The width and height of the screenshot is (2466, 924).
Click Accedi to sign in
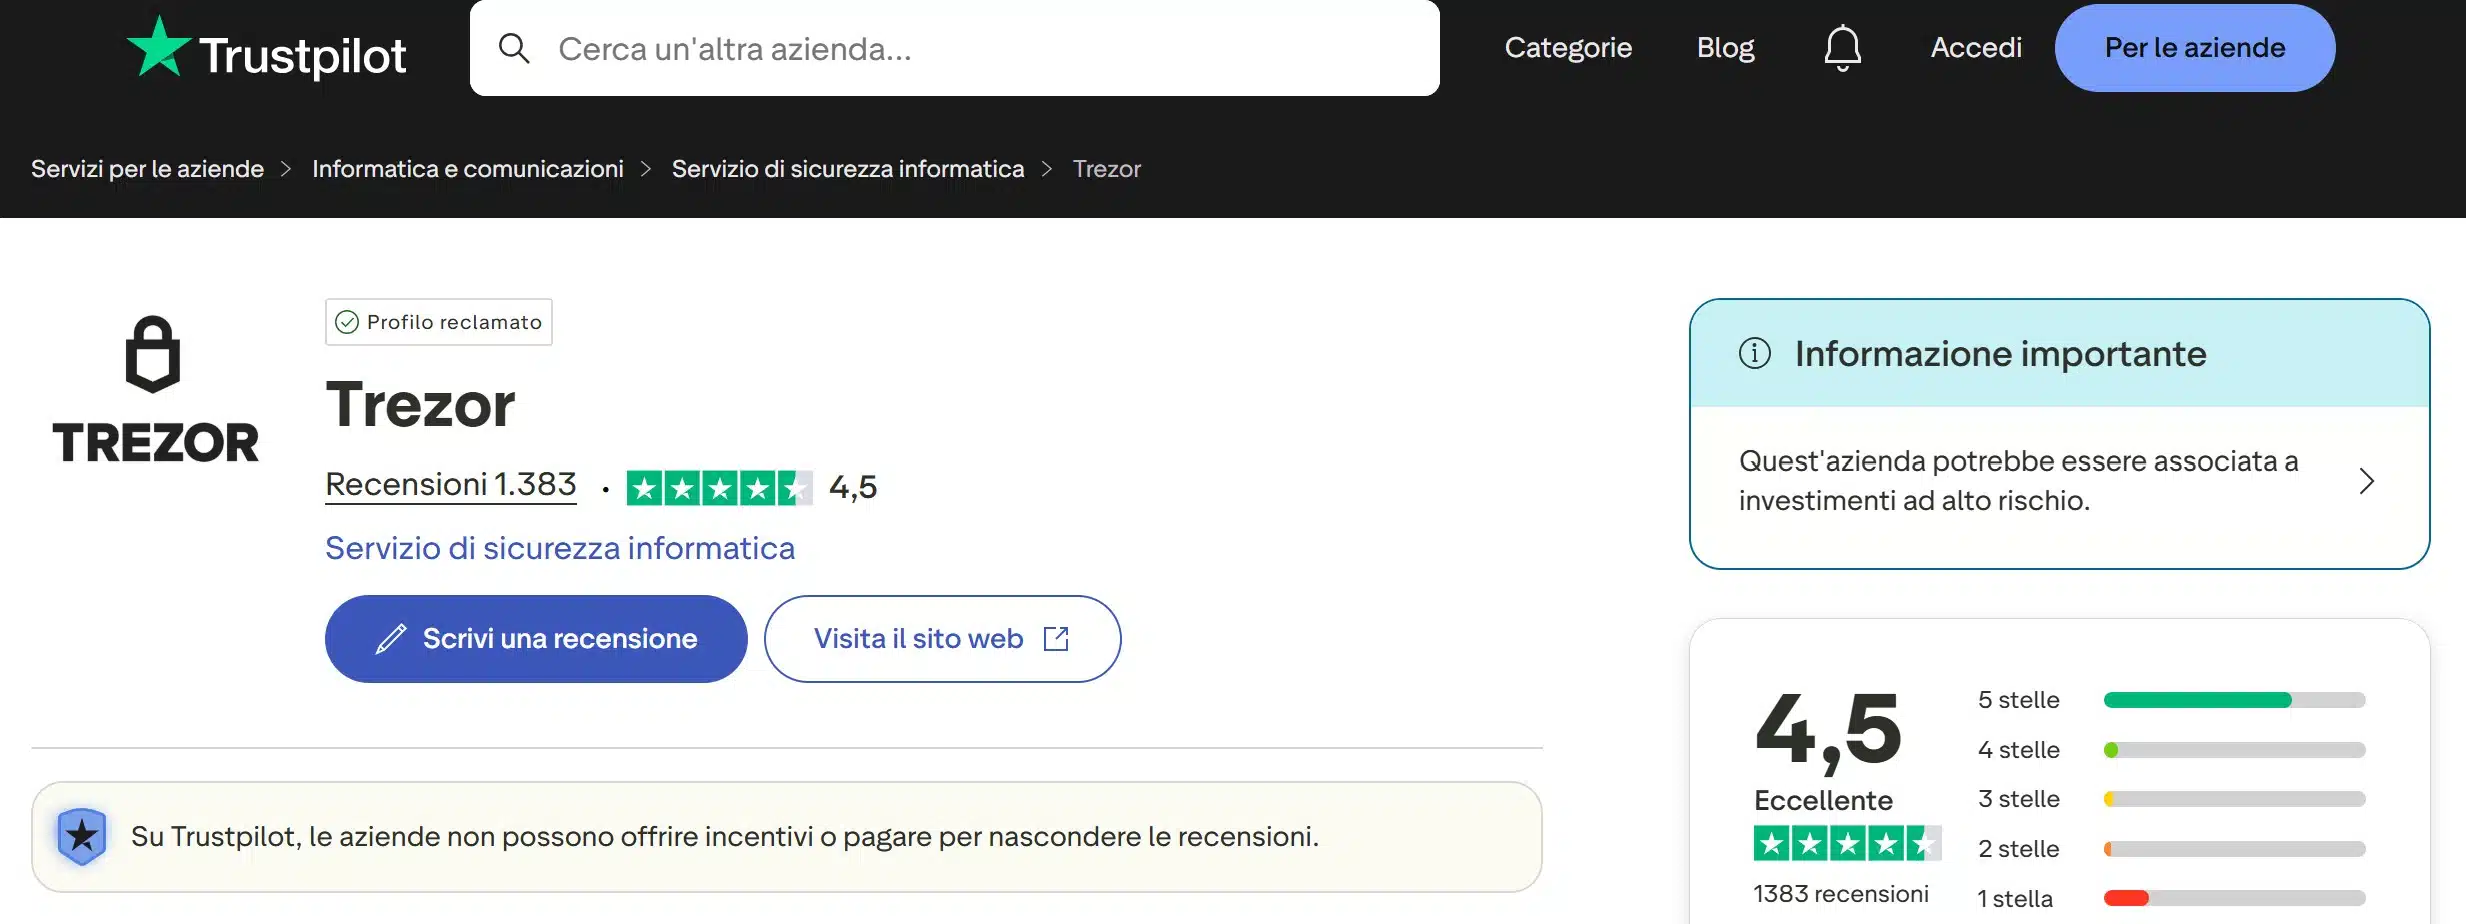[x=1975, y=47]
